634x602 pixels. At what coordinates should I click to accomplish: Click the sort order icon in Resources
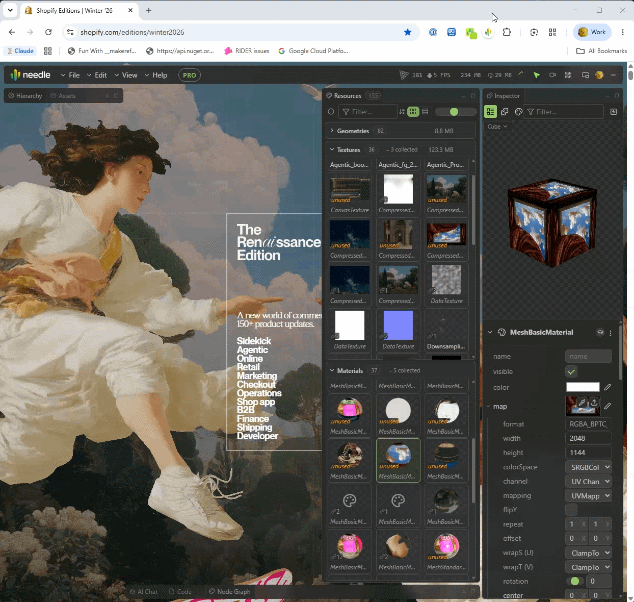[x=402, y=112]
